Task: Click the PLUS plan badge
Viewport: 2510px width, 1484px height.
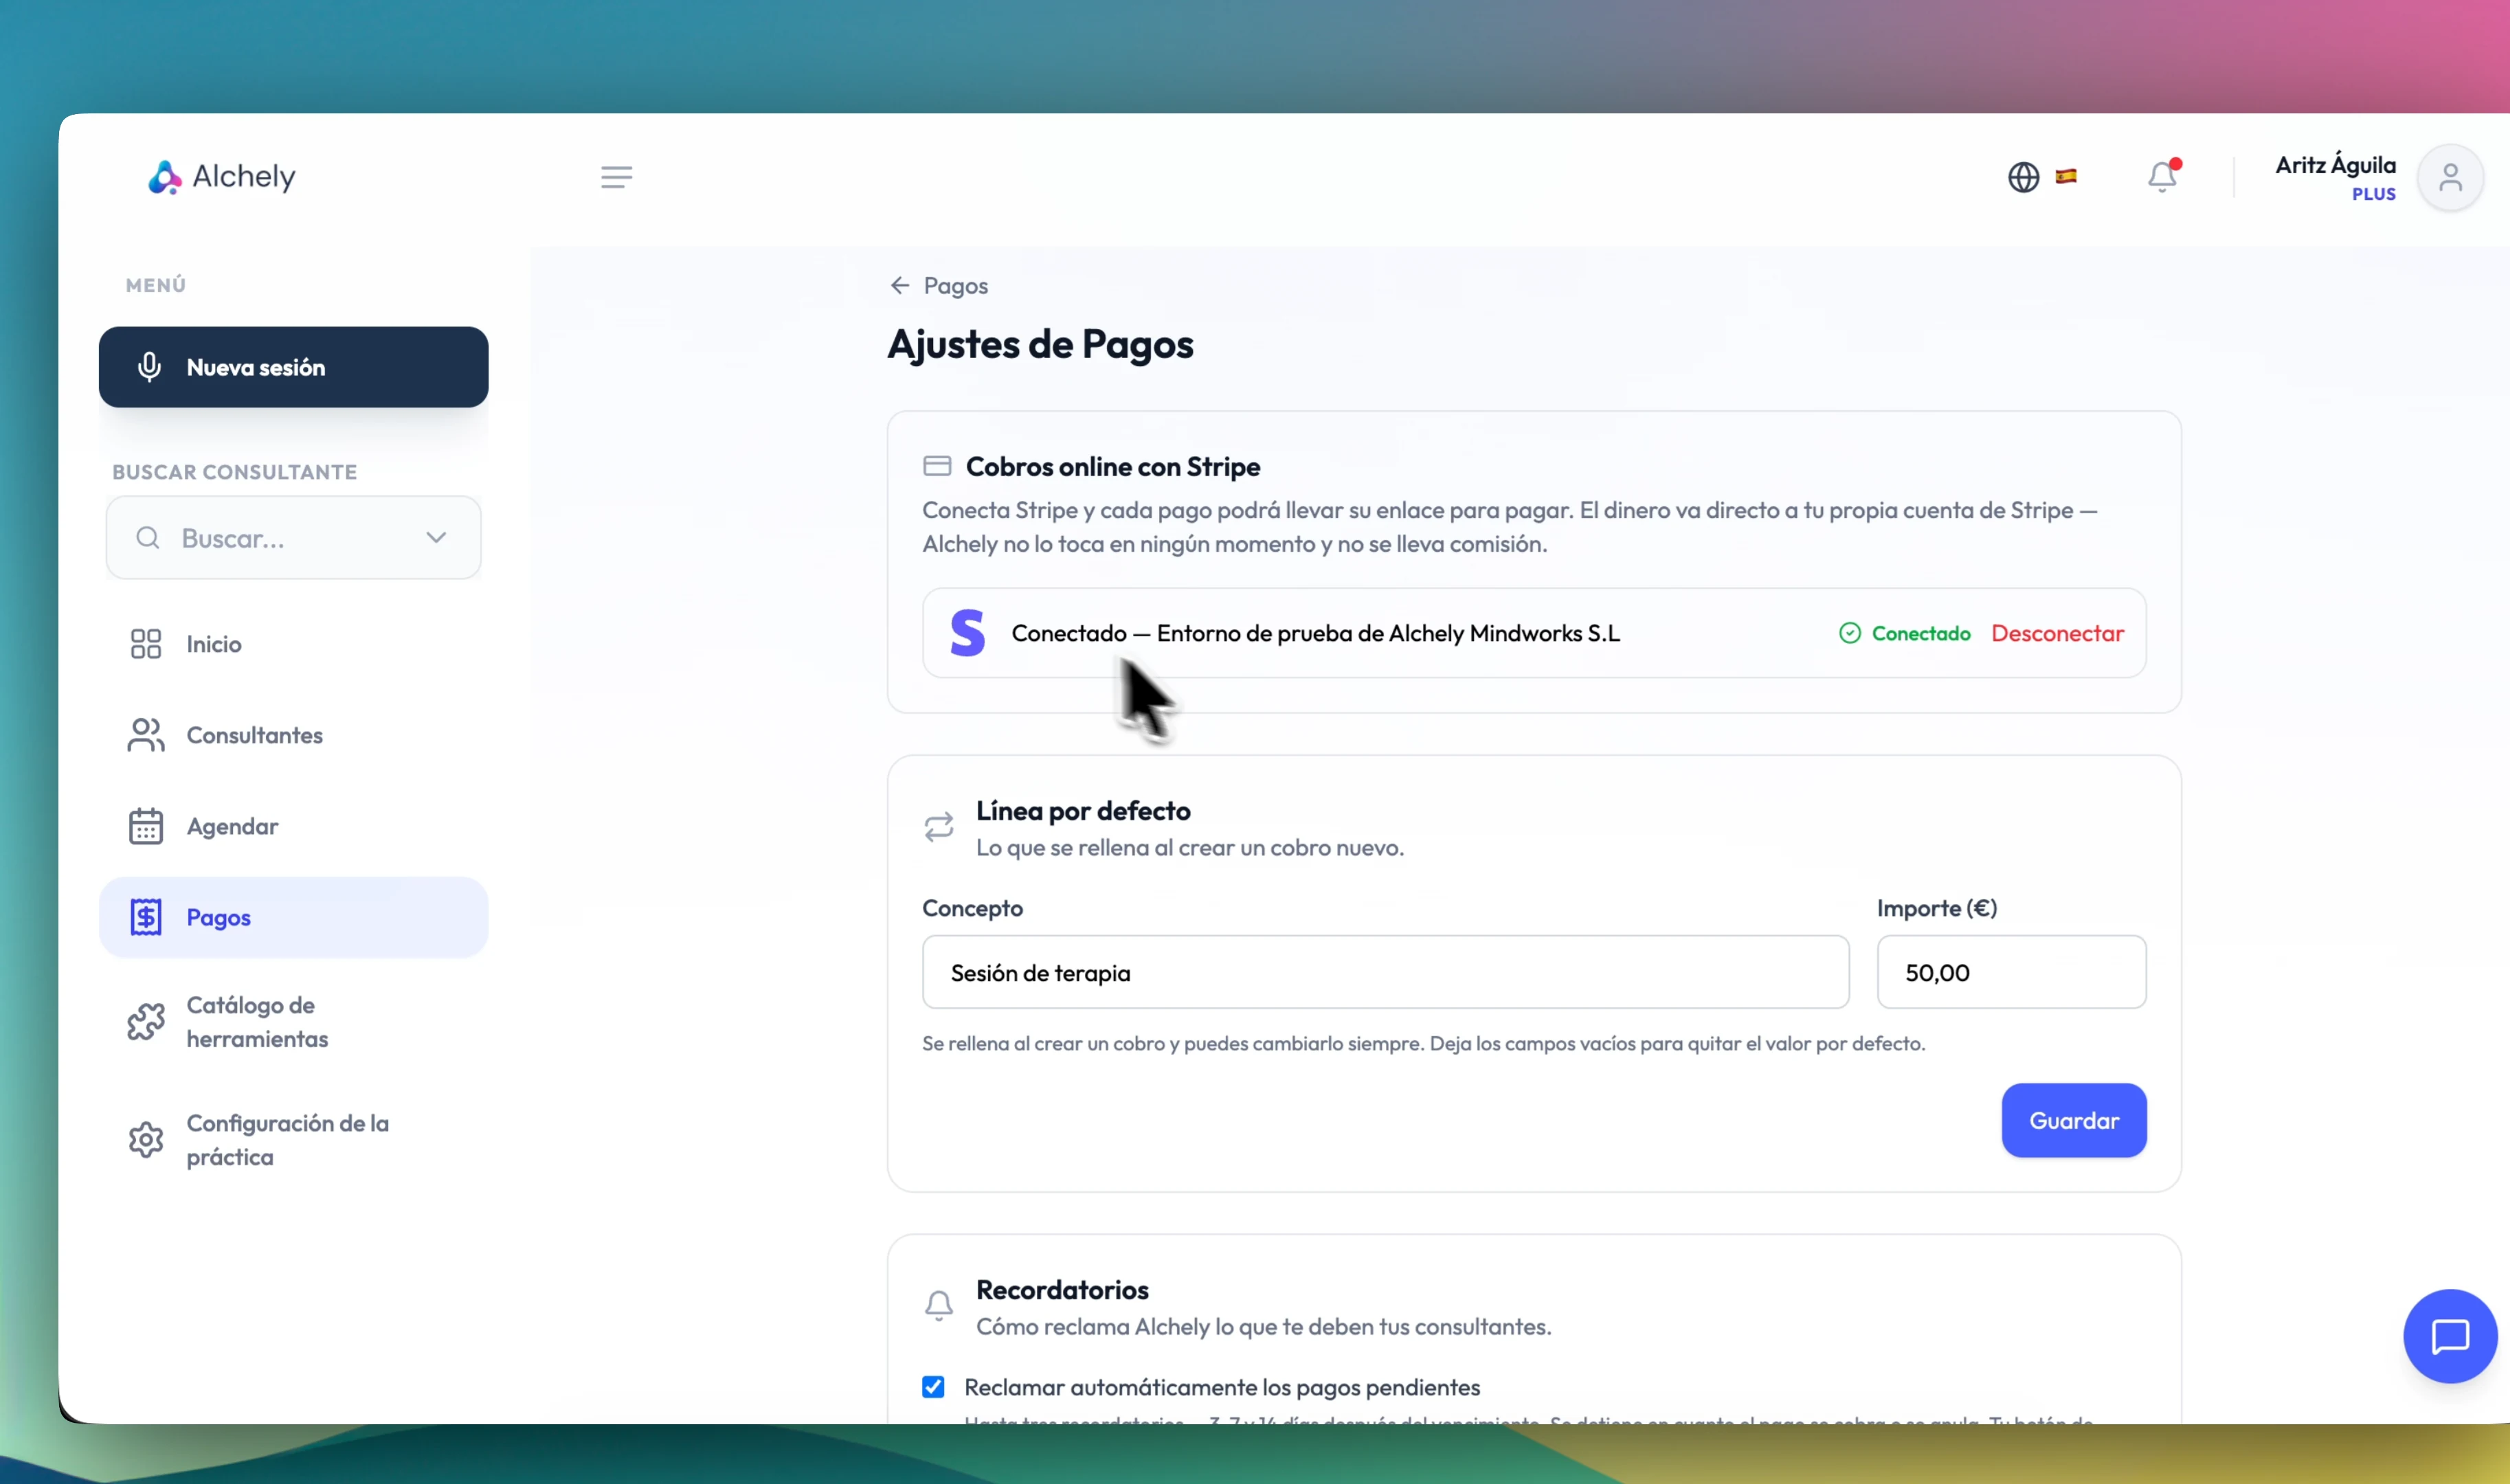Action: pyautogui.click(x=2373, y=194)
